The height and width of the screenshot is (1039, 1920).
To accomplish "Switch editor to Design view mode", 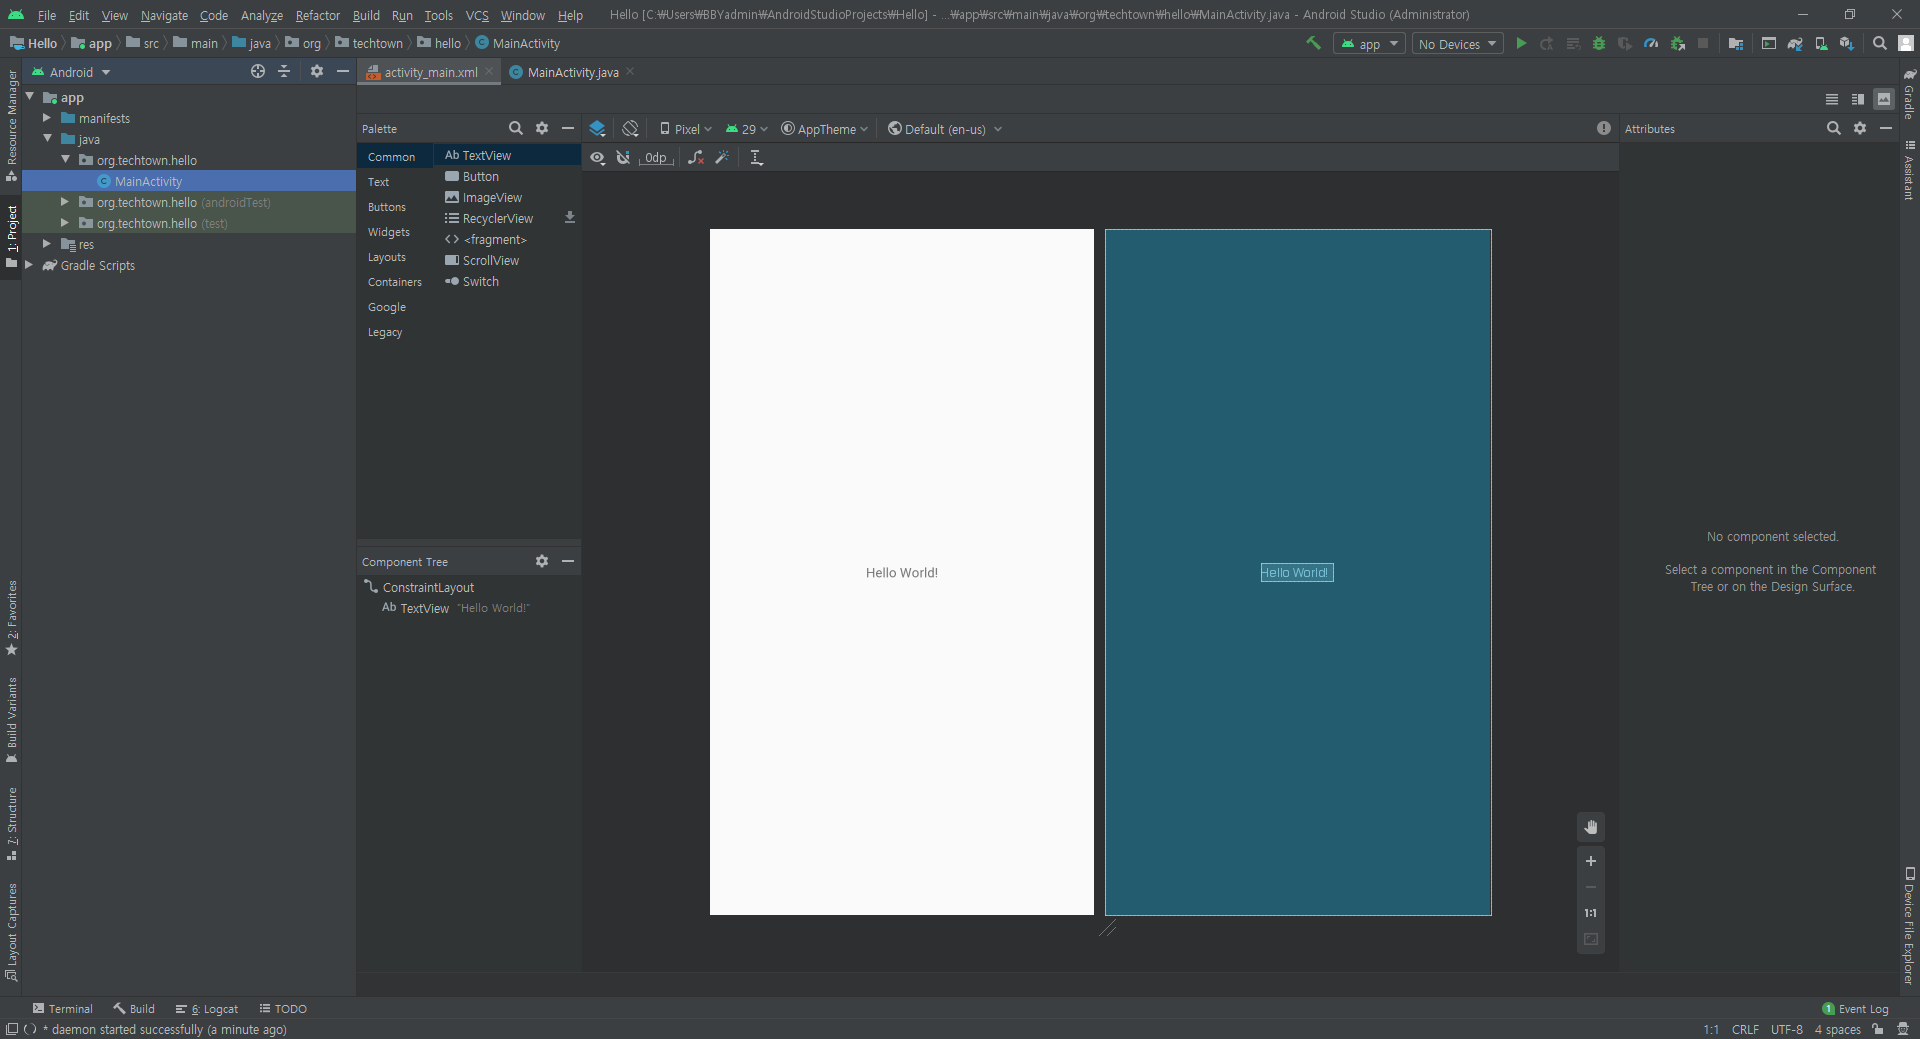I will 1884,99.
